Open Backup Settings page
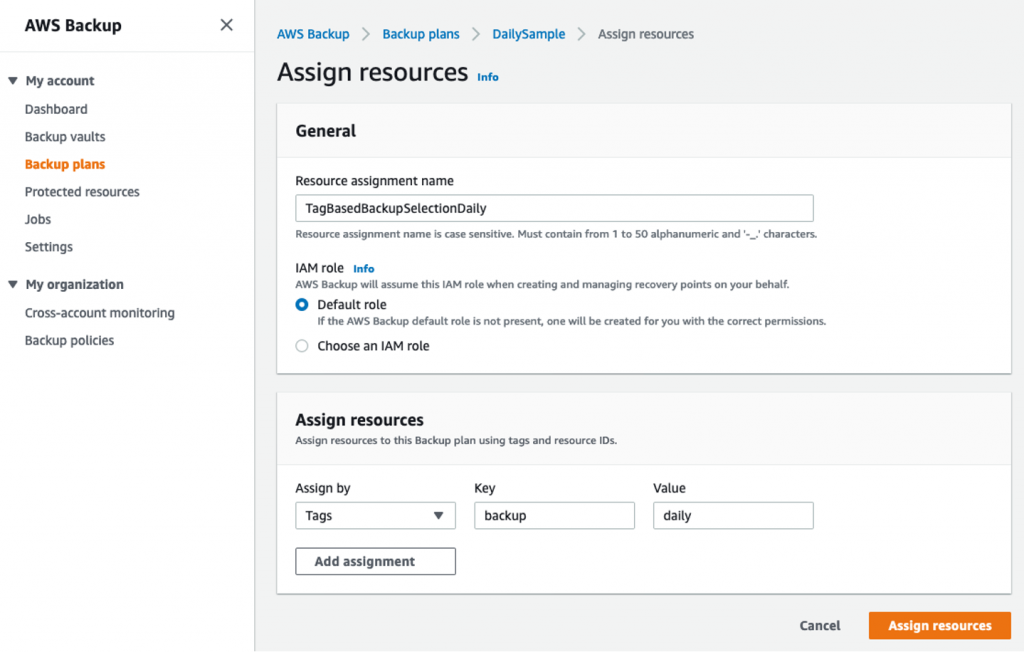 49,247
